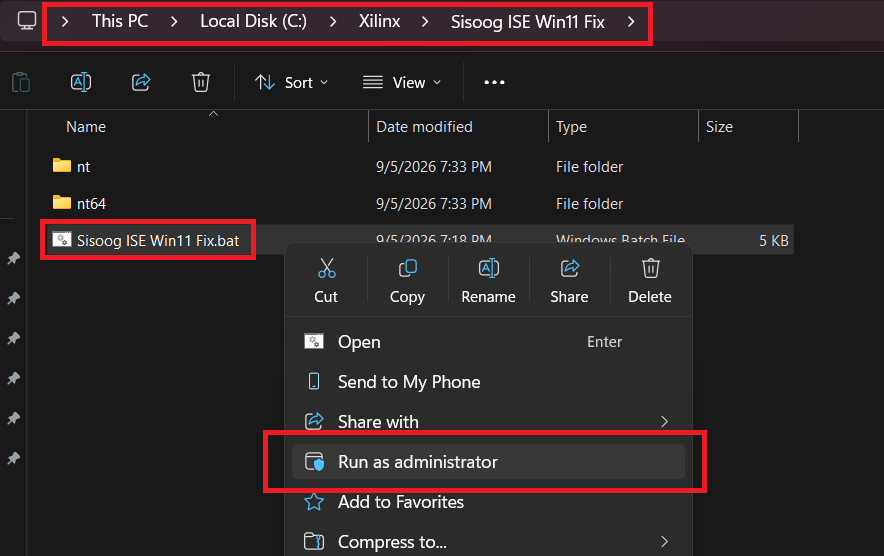The height and width of the screenshot is (556, 884).
Task: Click the Share with menu icon
Action: (314, 421)
